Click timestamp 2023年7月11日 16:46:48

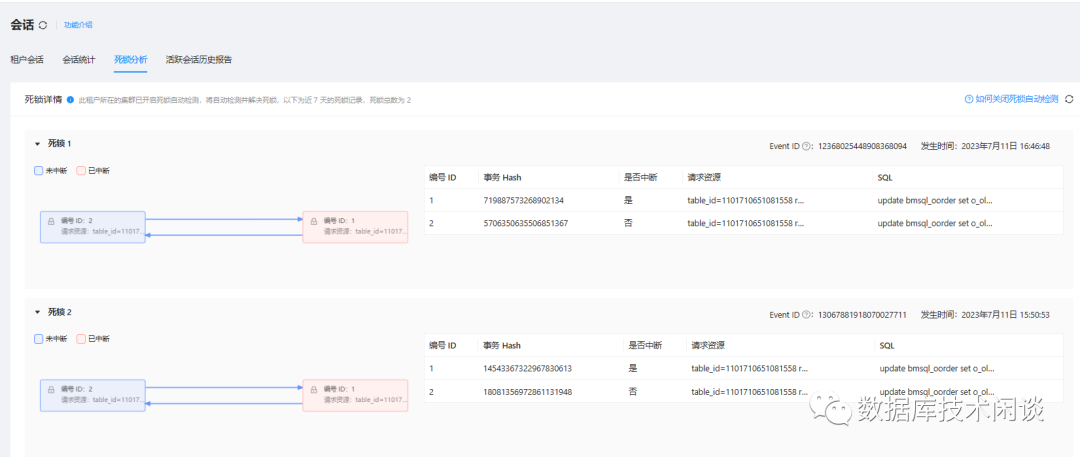[x=1004, y=147]
